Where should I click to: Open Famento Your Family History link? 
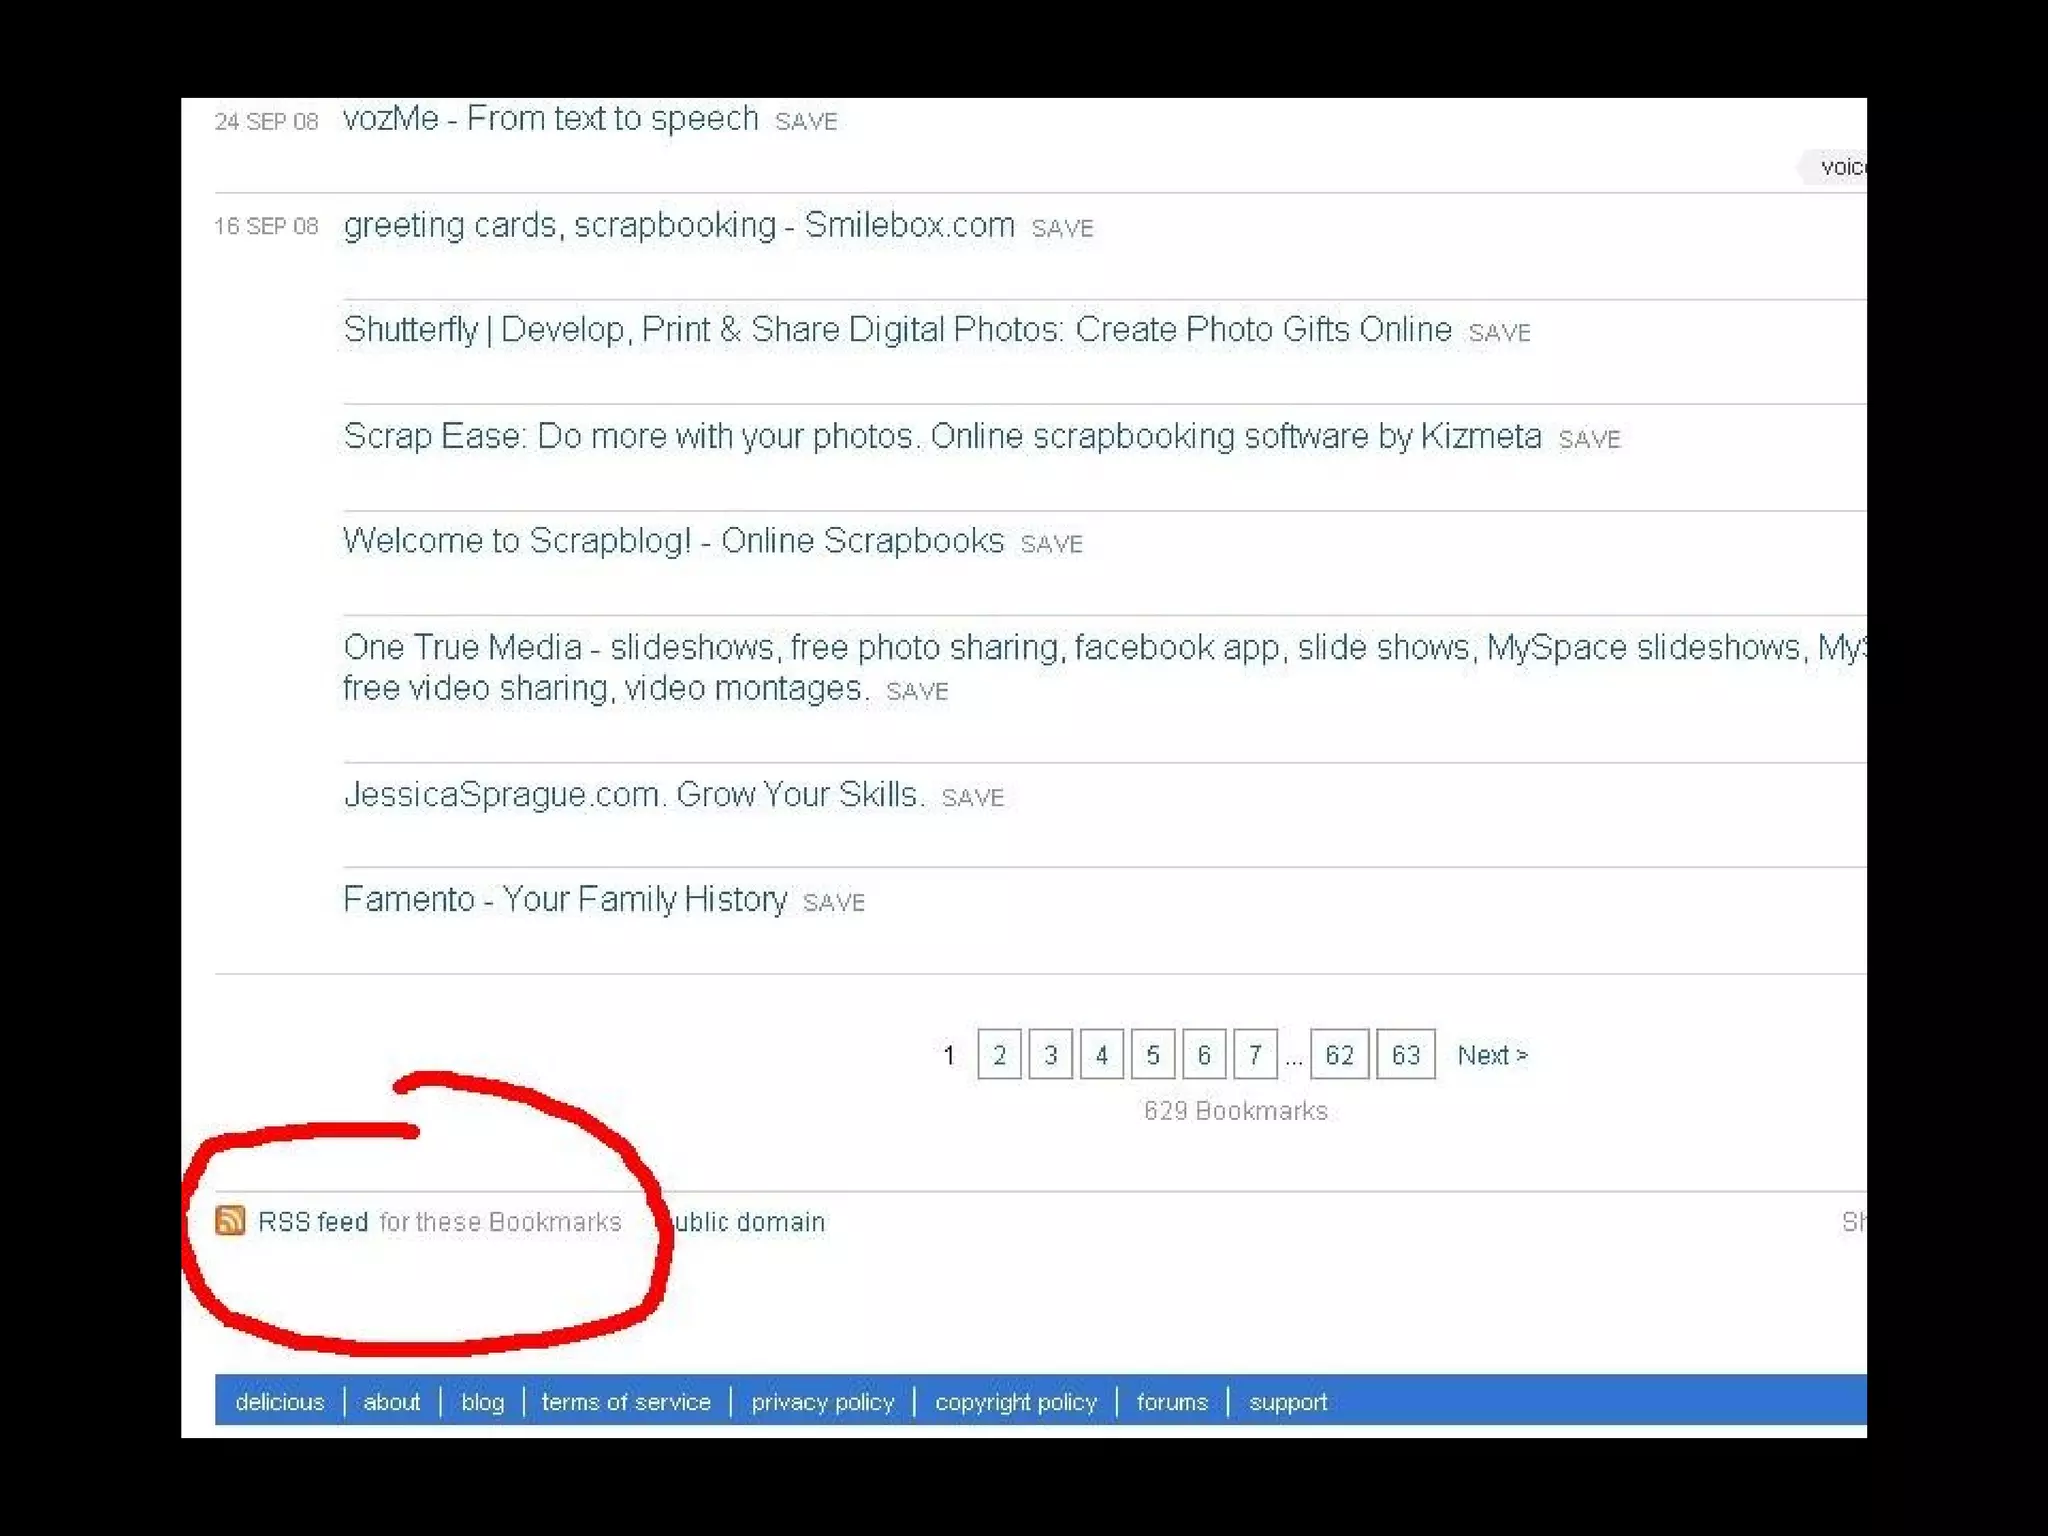click(x=565, y=900)
